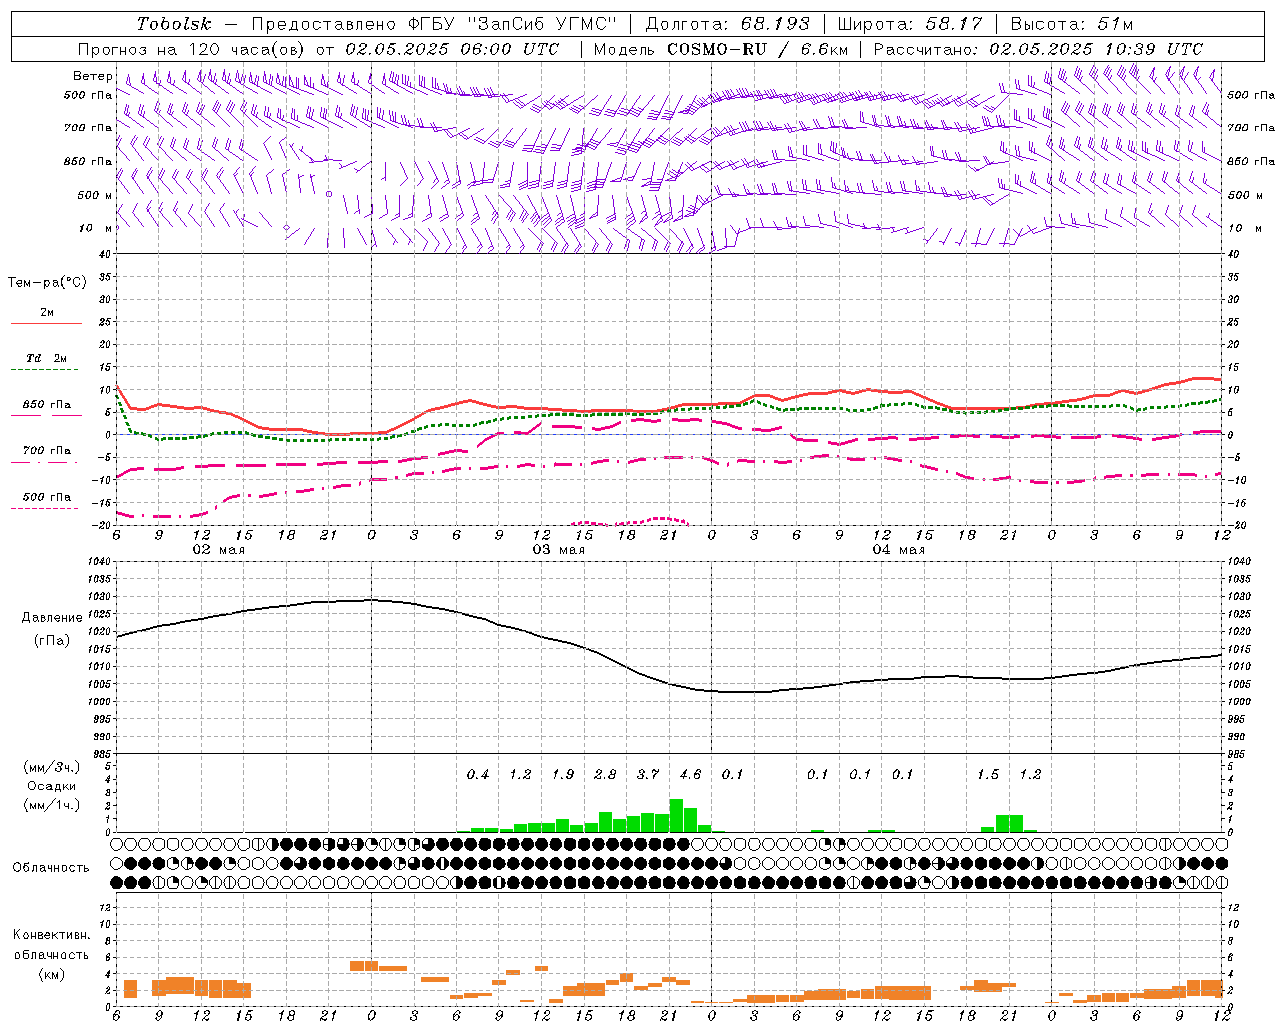Click the 2.8 precipitation value

605,775
